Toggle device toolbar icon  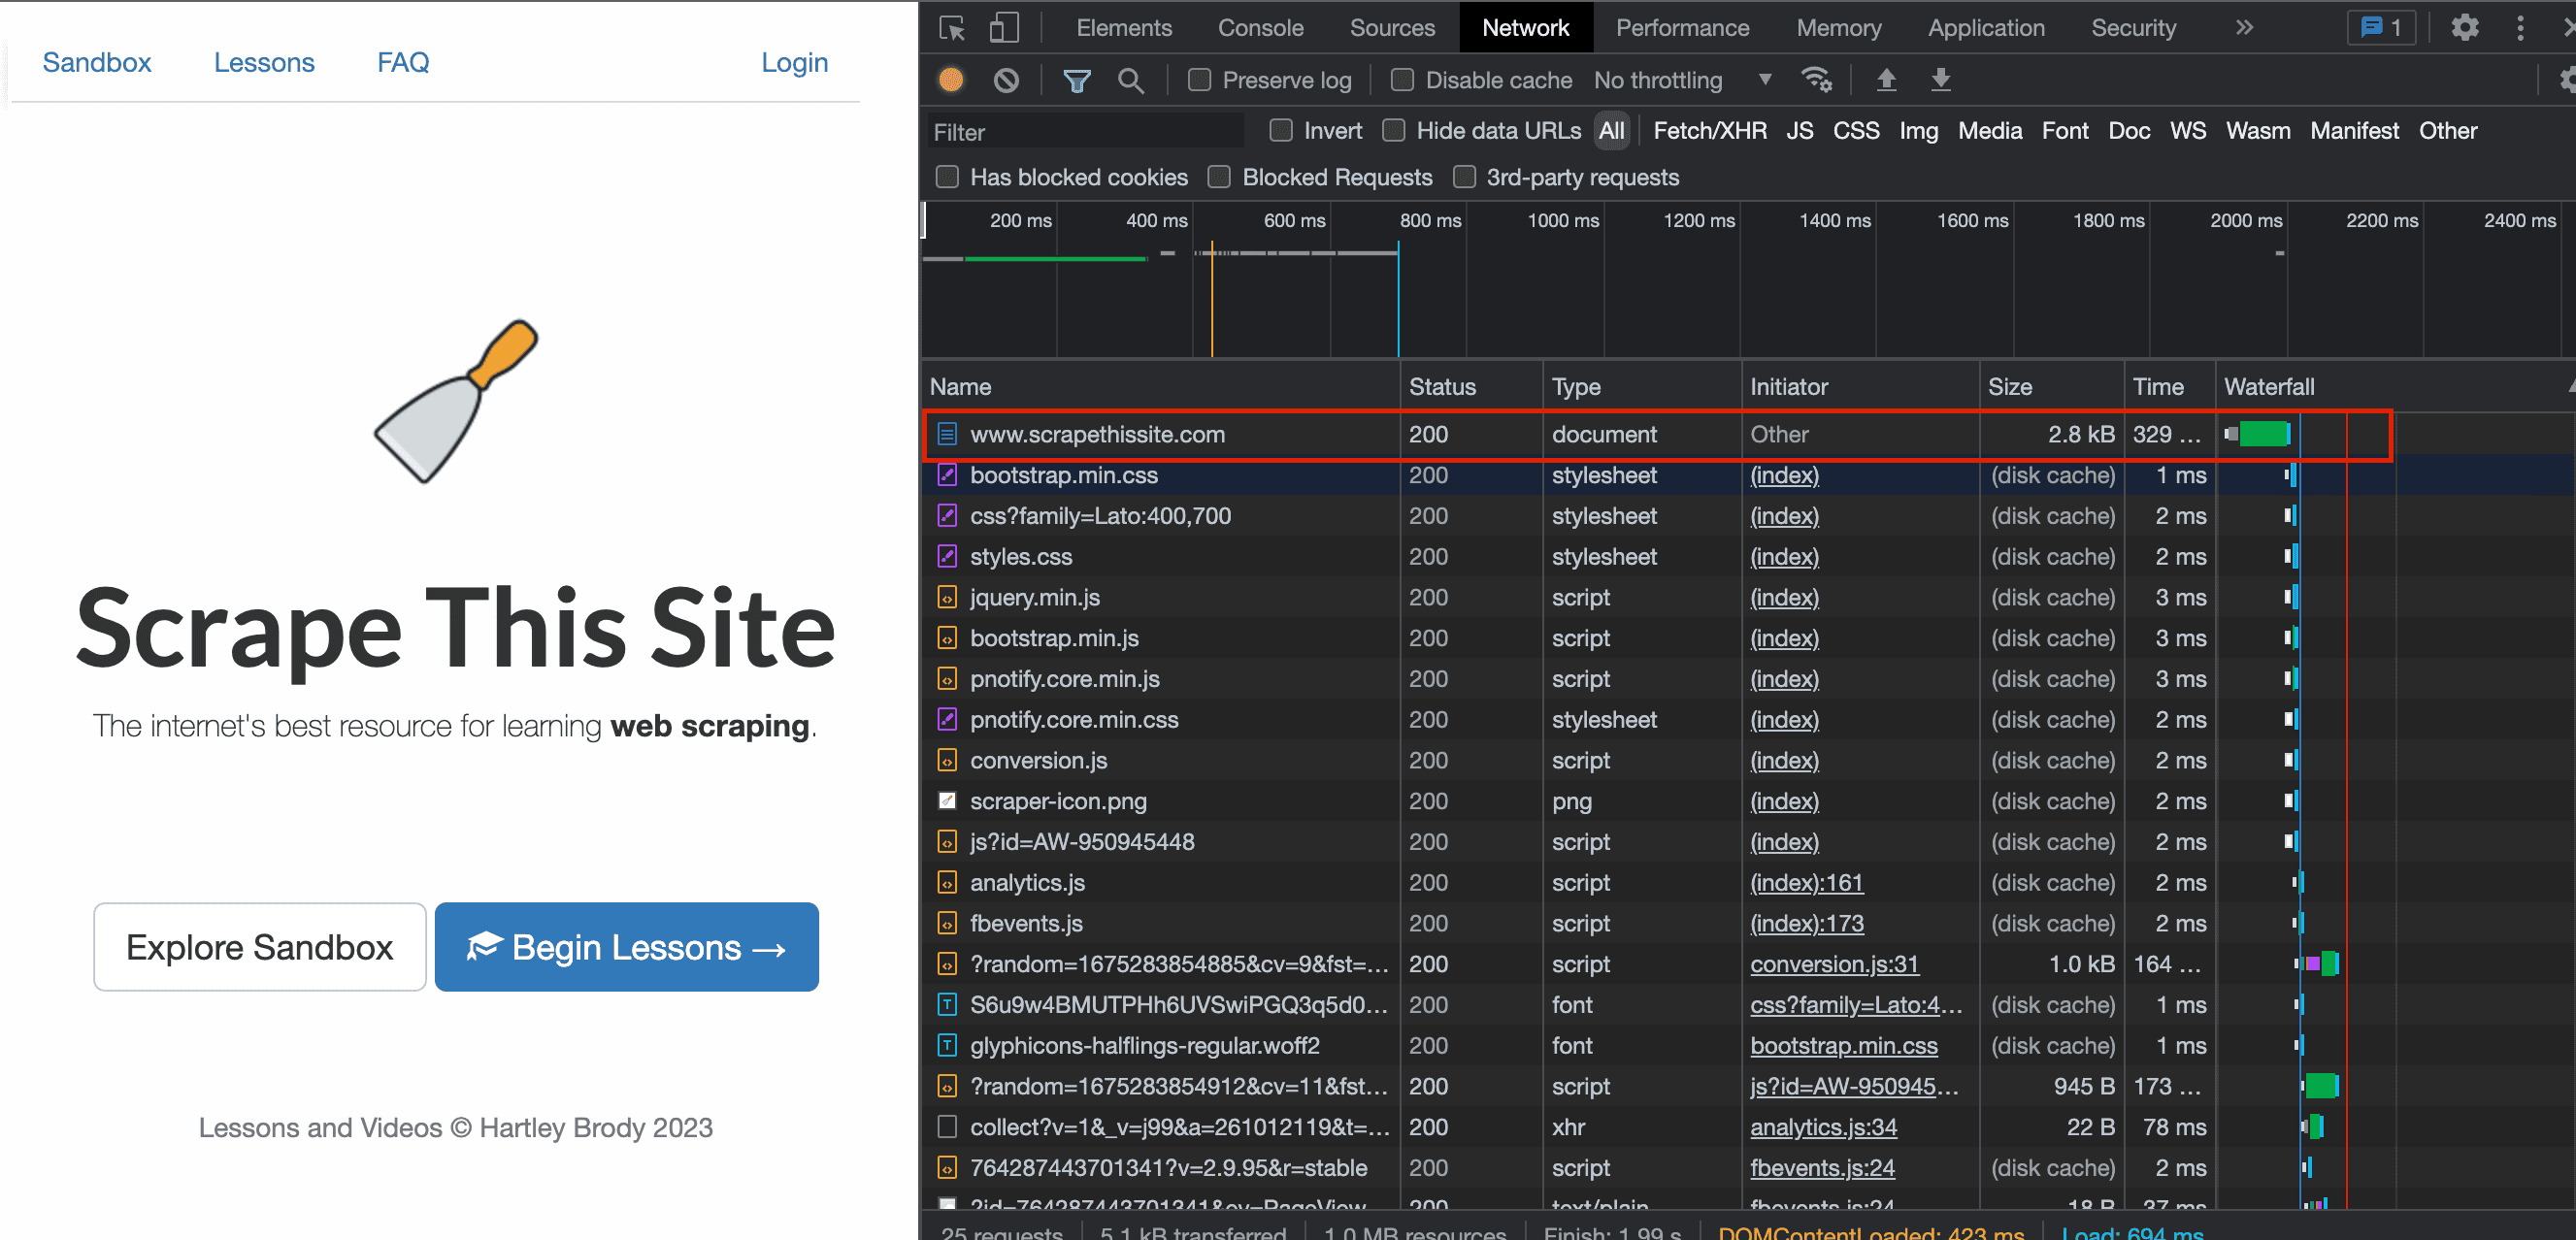click(1003, 28)
